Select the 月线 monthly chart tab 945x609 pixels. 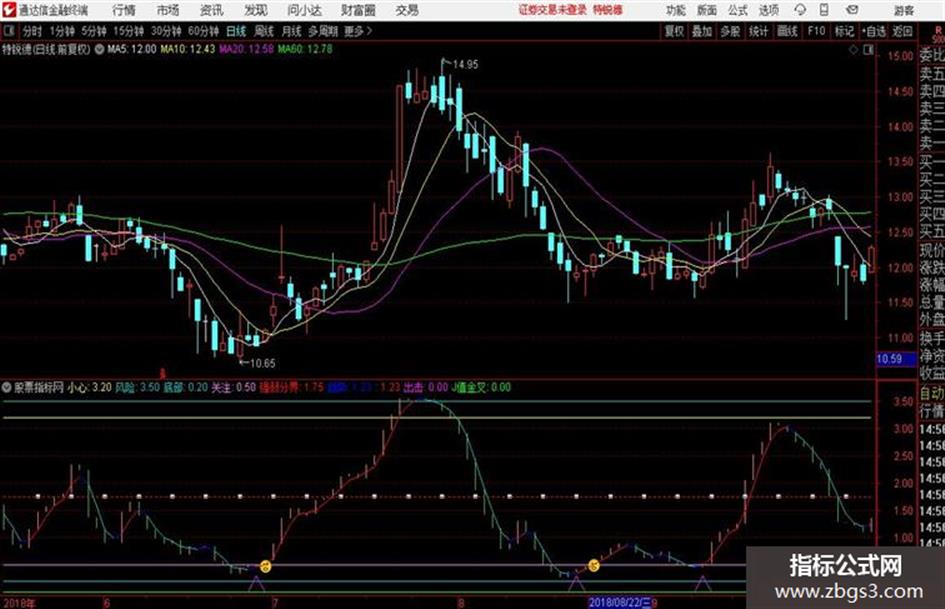click(292, 31)
